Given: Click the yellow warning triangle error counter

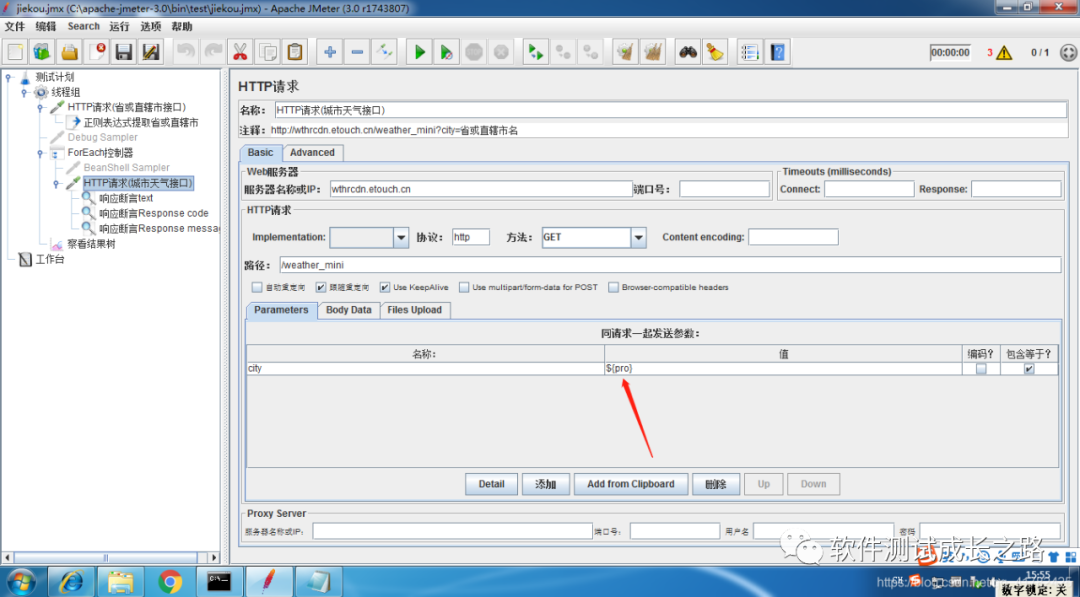Looking at the screenshot, I should click(x=1004, y=52).
